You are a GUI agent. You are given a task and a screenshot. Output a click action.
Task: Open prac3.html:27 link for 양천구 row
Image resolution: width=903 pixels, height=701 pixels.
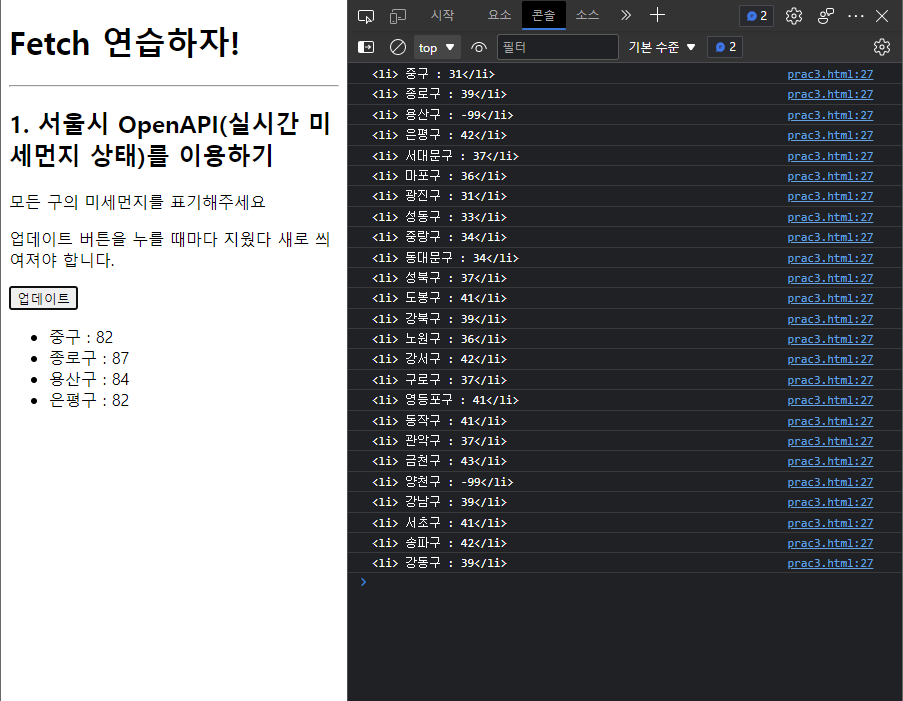pos(830,482)
